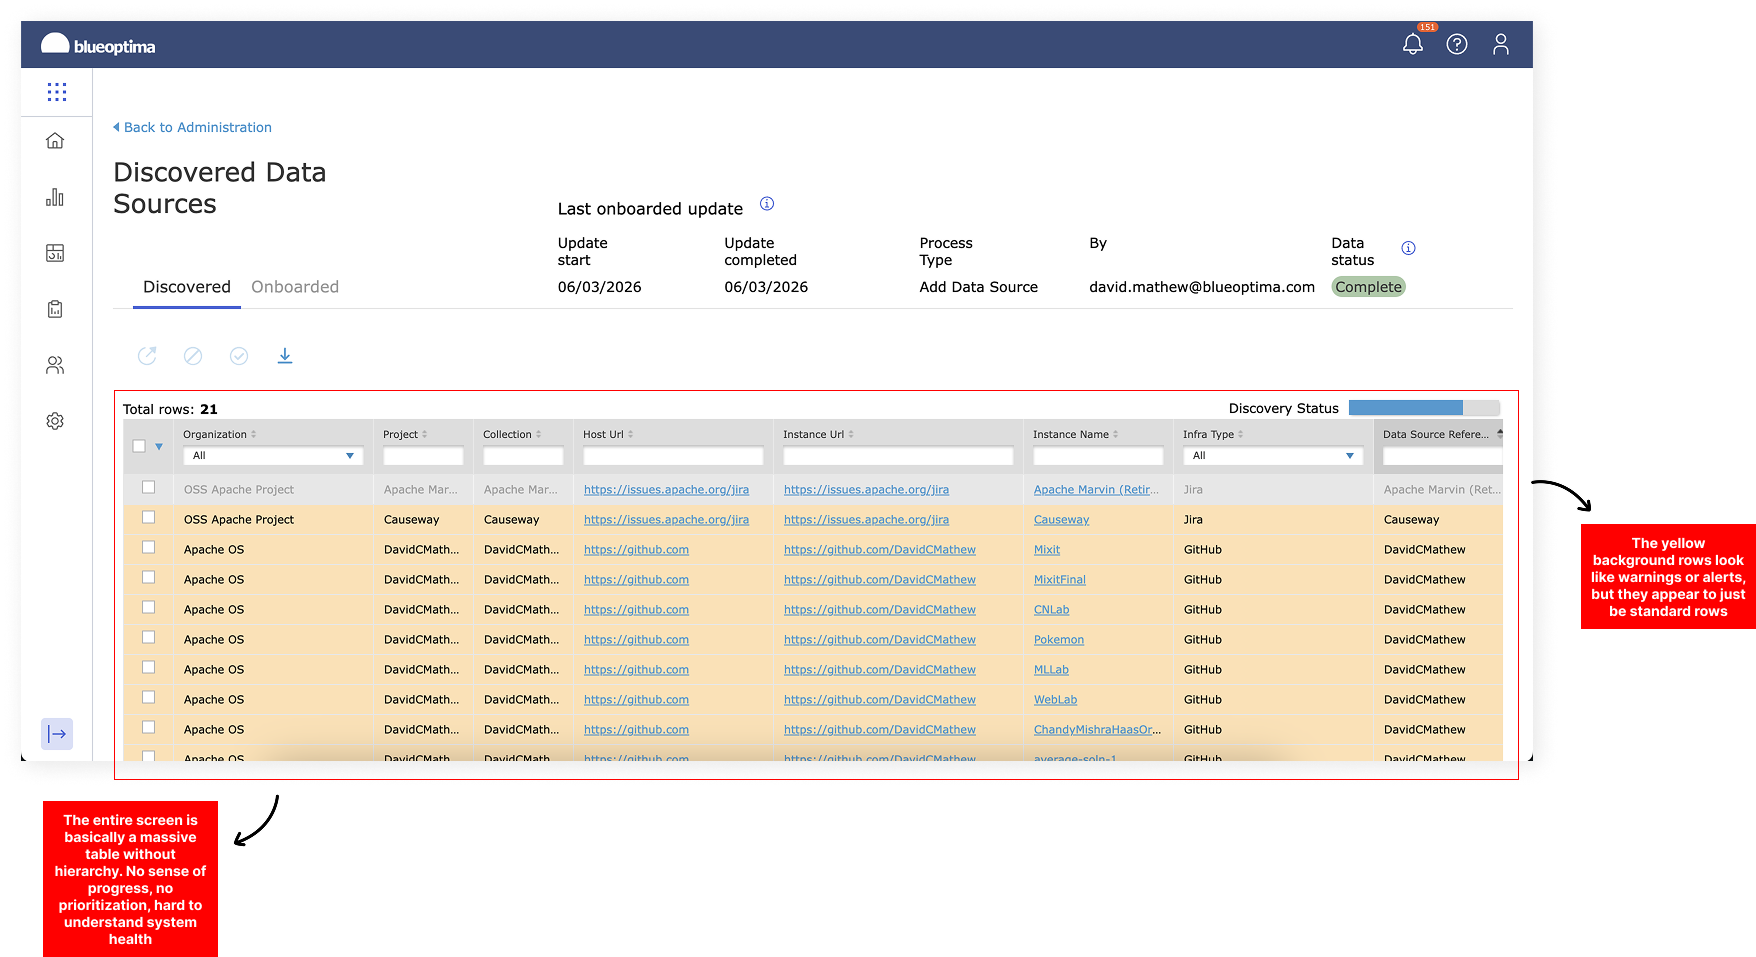This screenshot has width=1756, height=957.
Task: Check the Pokemon row checkbox
Action: [x=148, y=637]
